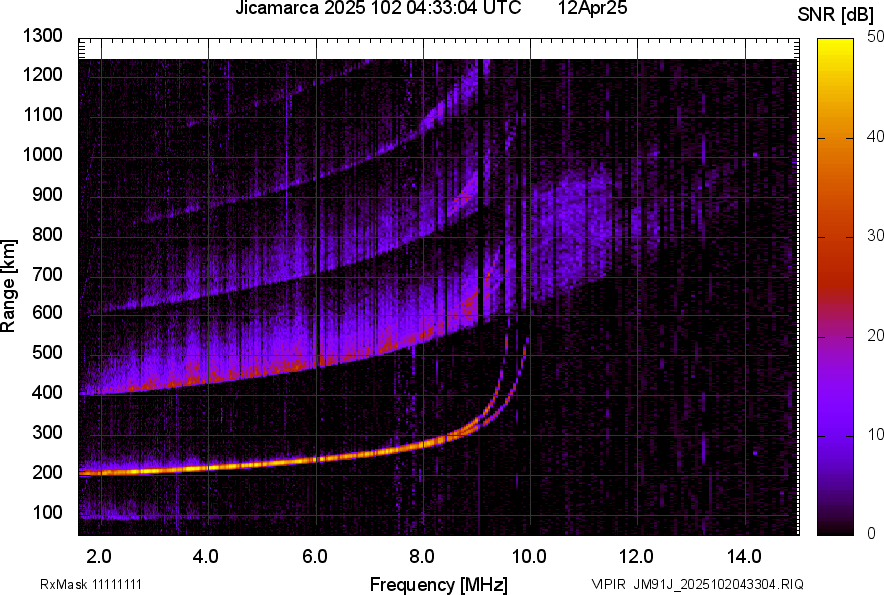This screenshot has height=595, width=884.
Task: Click the plot title 'Jicamarca 2025 102 04:33:04 UTC'
Action: coord(378,8)
